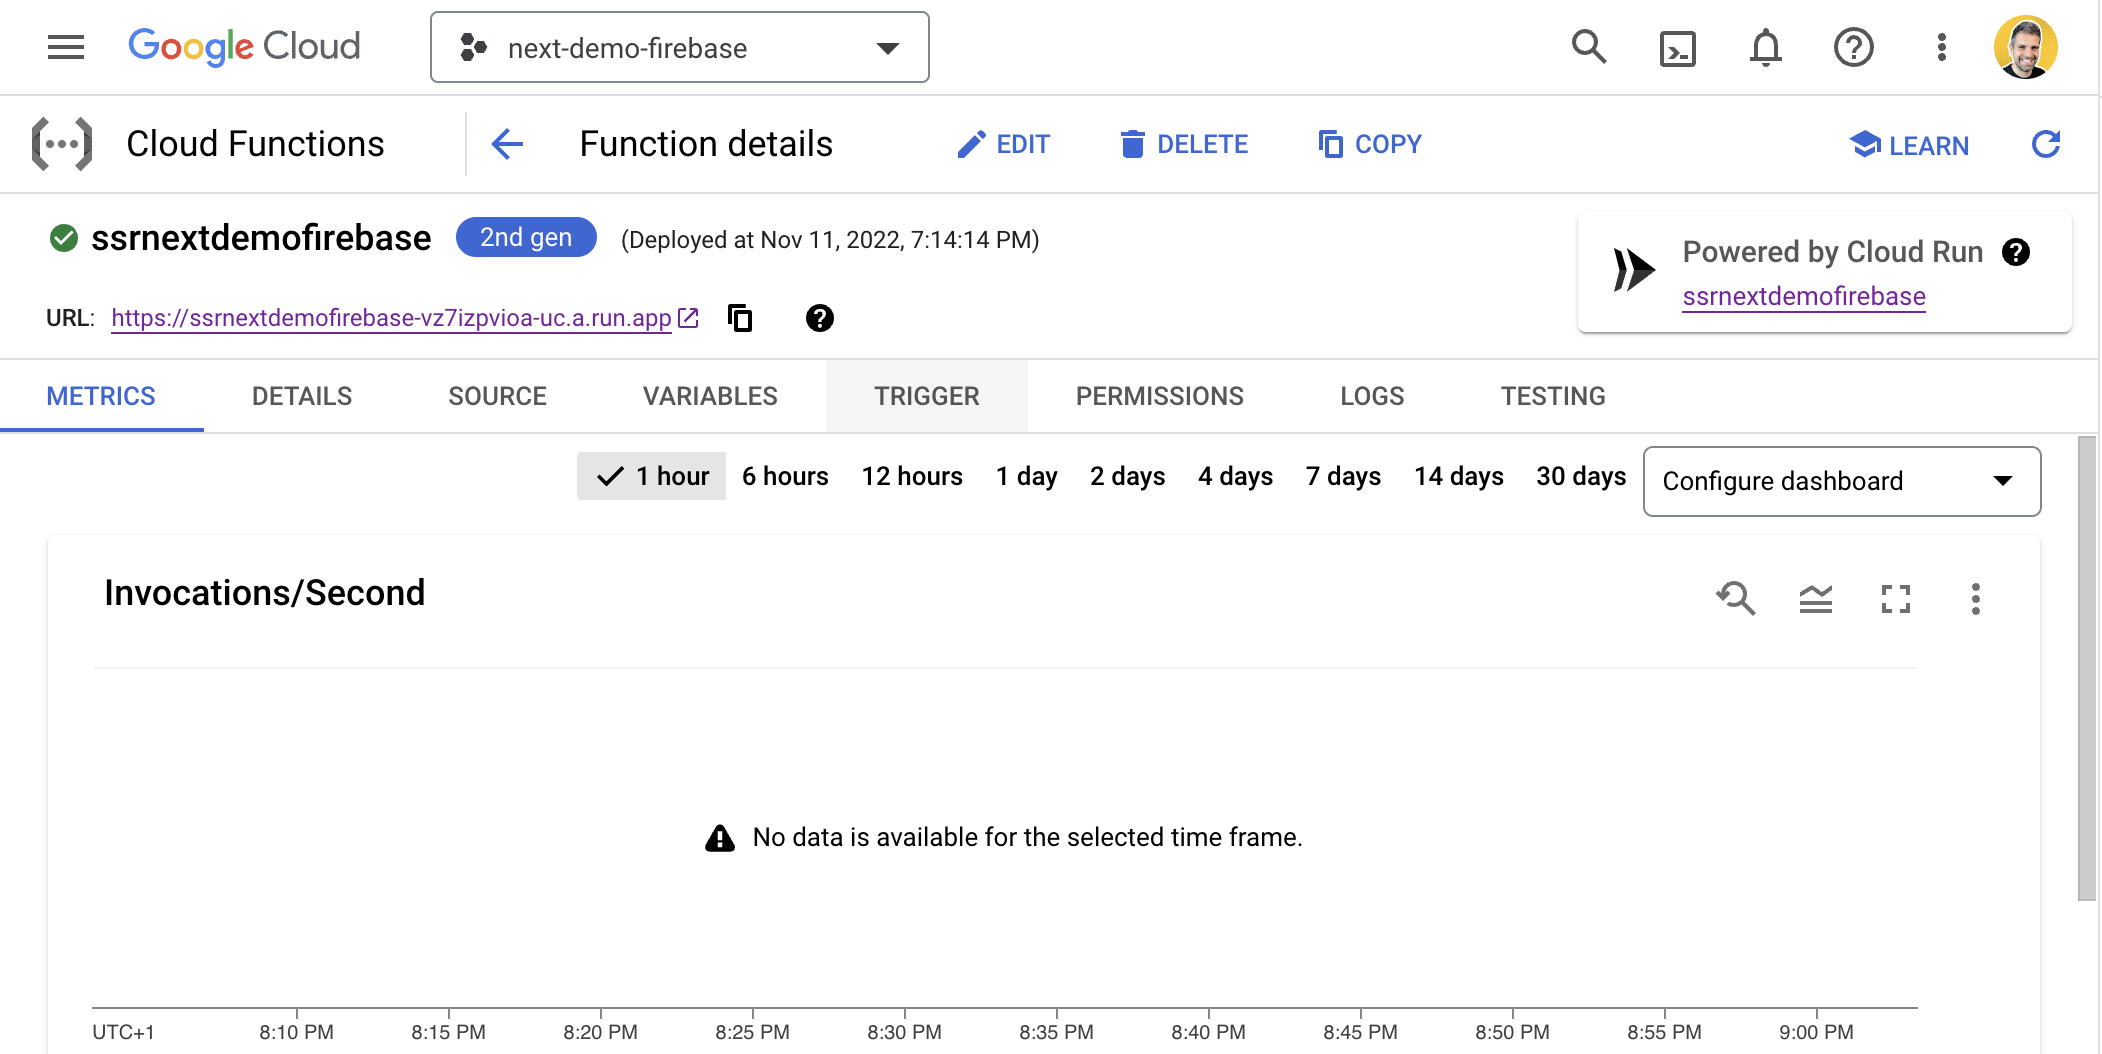Click the external-link icon beside the function URL
The height and width of the screenshot is (1054, 2102).
[x=688, y=318]
